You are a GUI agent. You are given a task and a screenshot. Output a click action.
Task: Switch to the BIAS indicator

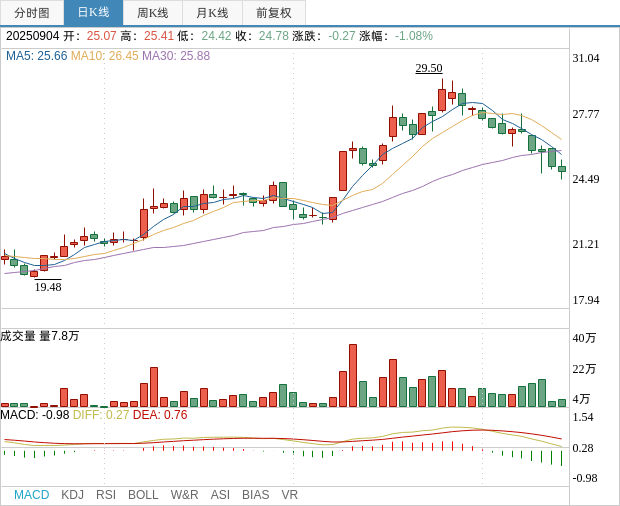tap(255, 495)
